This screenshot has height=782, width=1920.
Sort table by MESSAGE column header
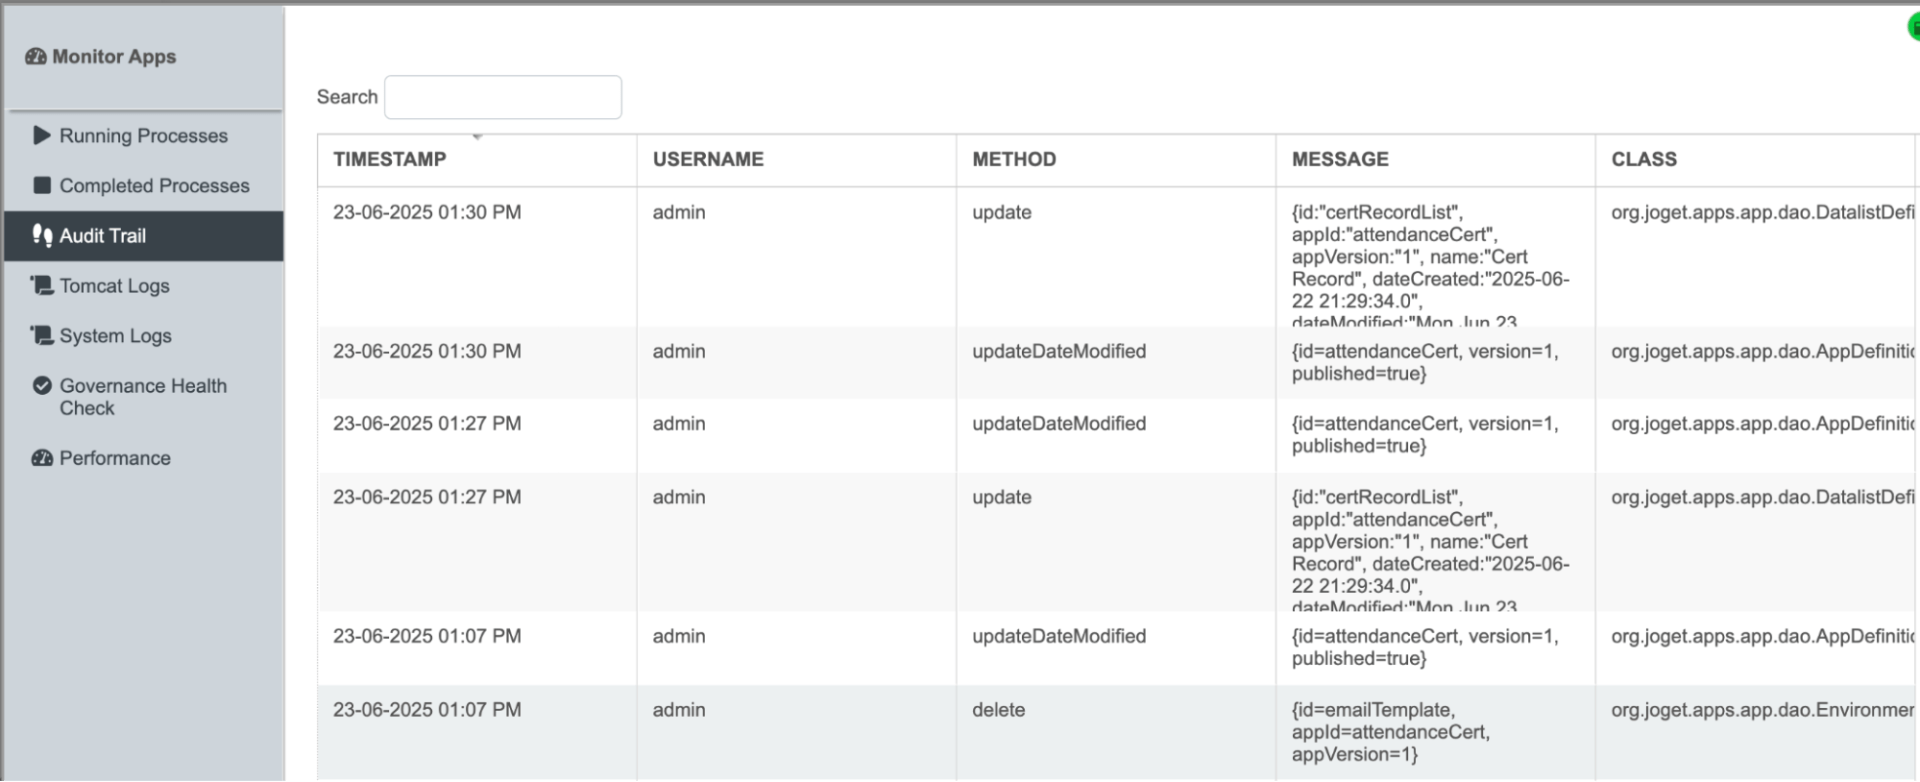[x=1340, y=159]
